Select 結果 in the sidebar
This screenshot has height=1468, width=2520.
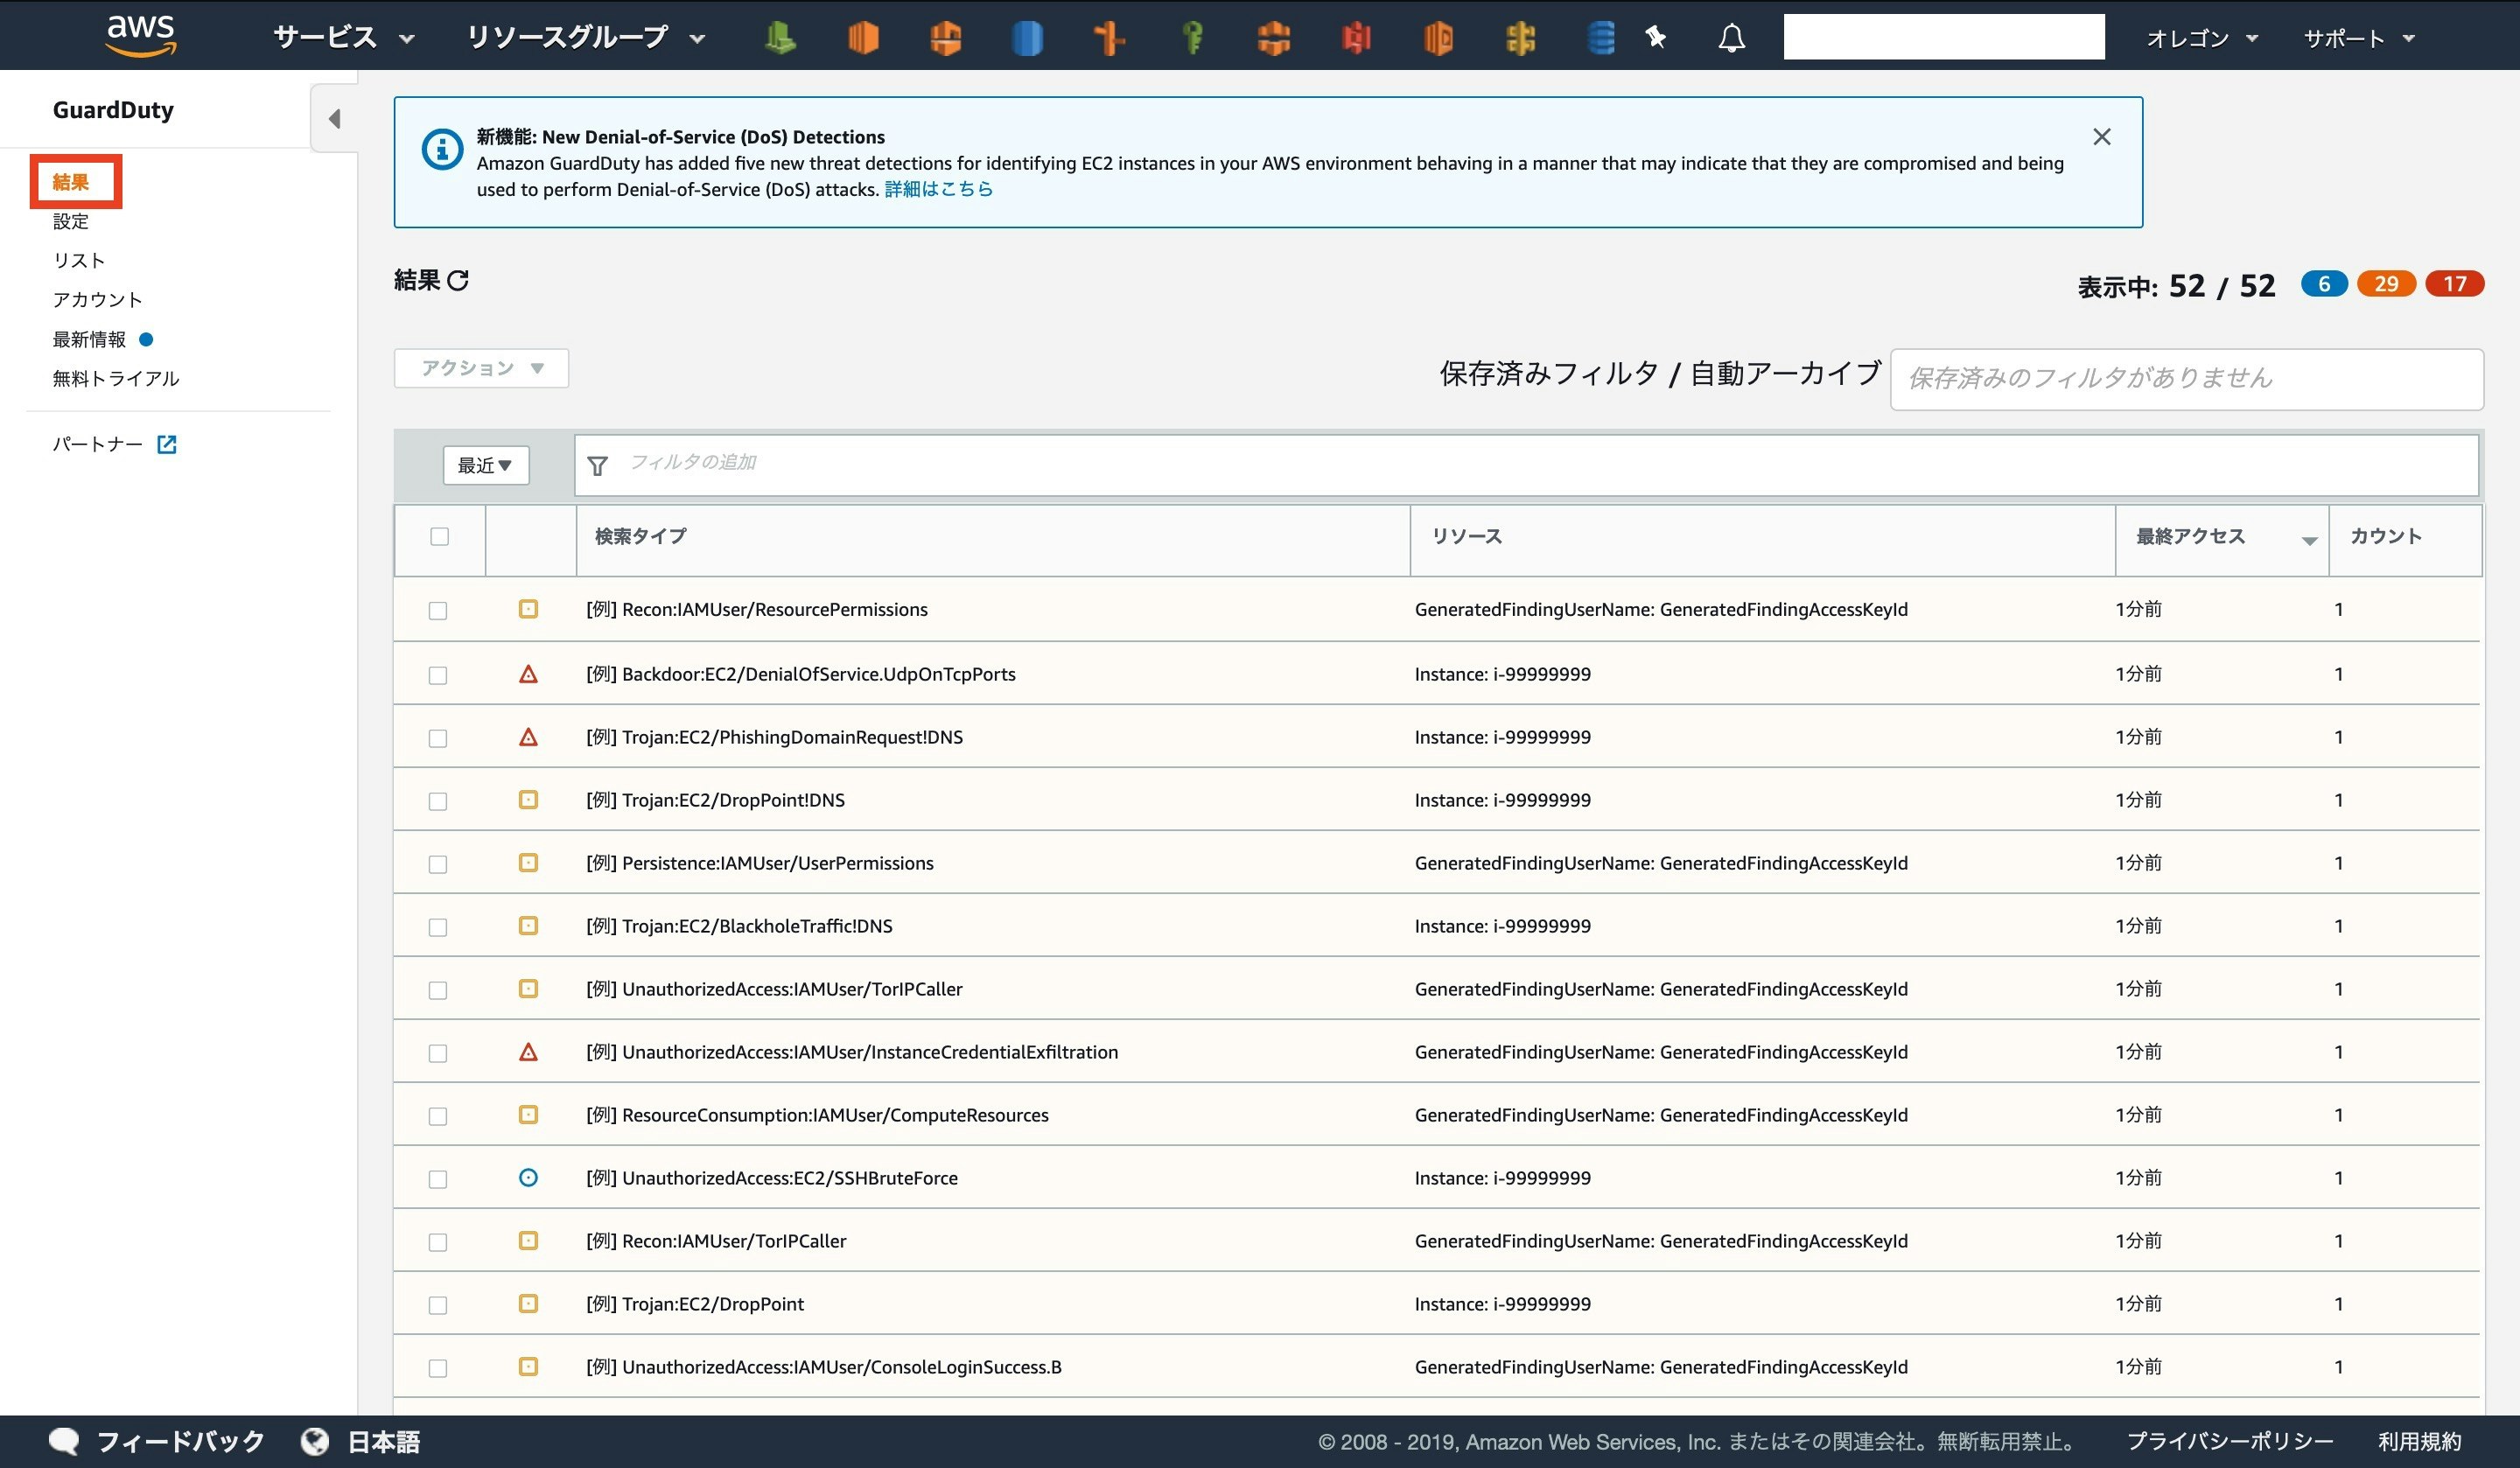pos(71,182)
